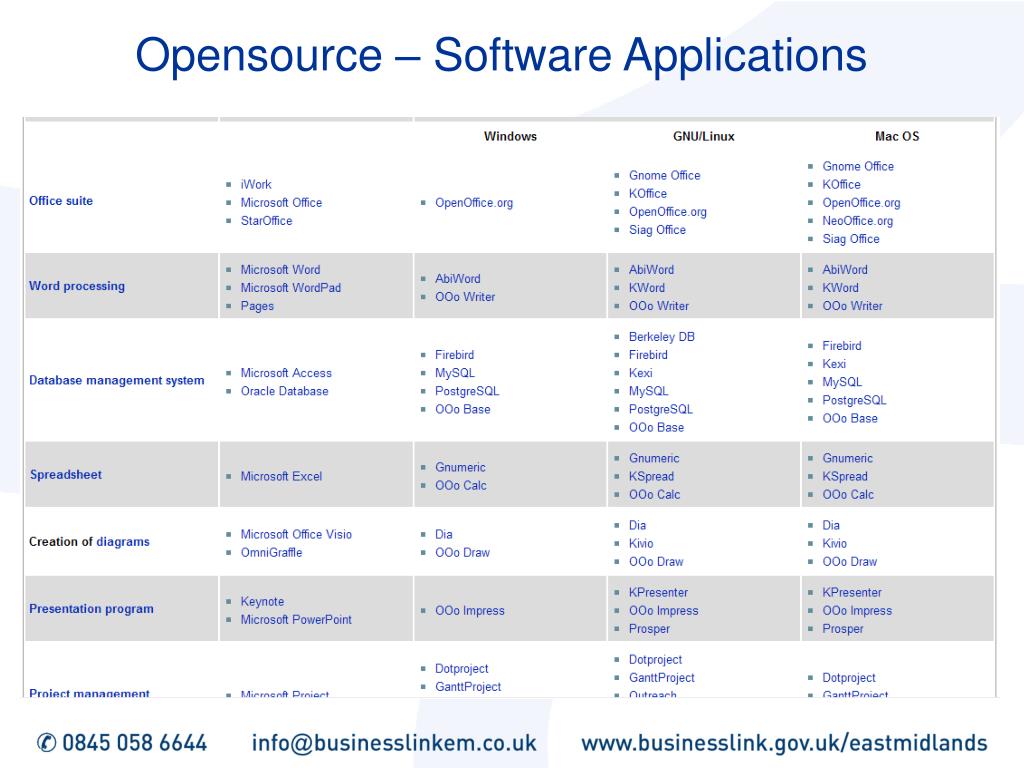
Task: Open the Presentation program category link
Action: [91, 609]
